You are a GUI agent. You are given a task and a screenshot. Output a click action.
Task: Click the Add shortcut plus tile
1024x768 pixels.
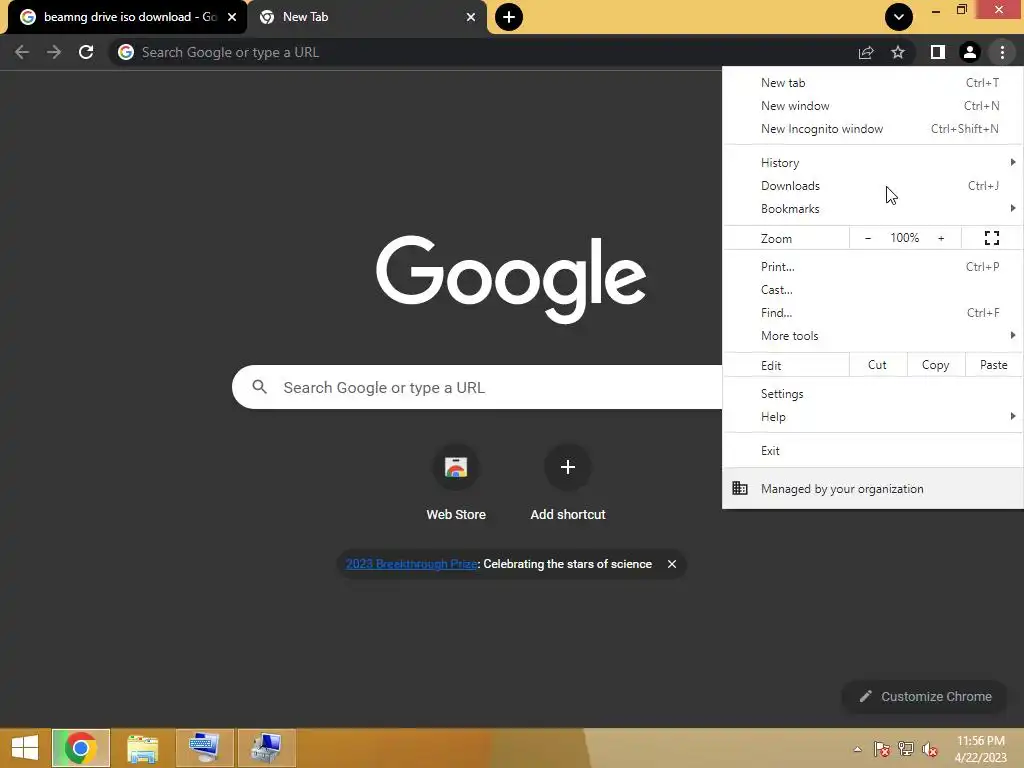[x=568, y=483]
